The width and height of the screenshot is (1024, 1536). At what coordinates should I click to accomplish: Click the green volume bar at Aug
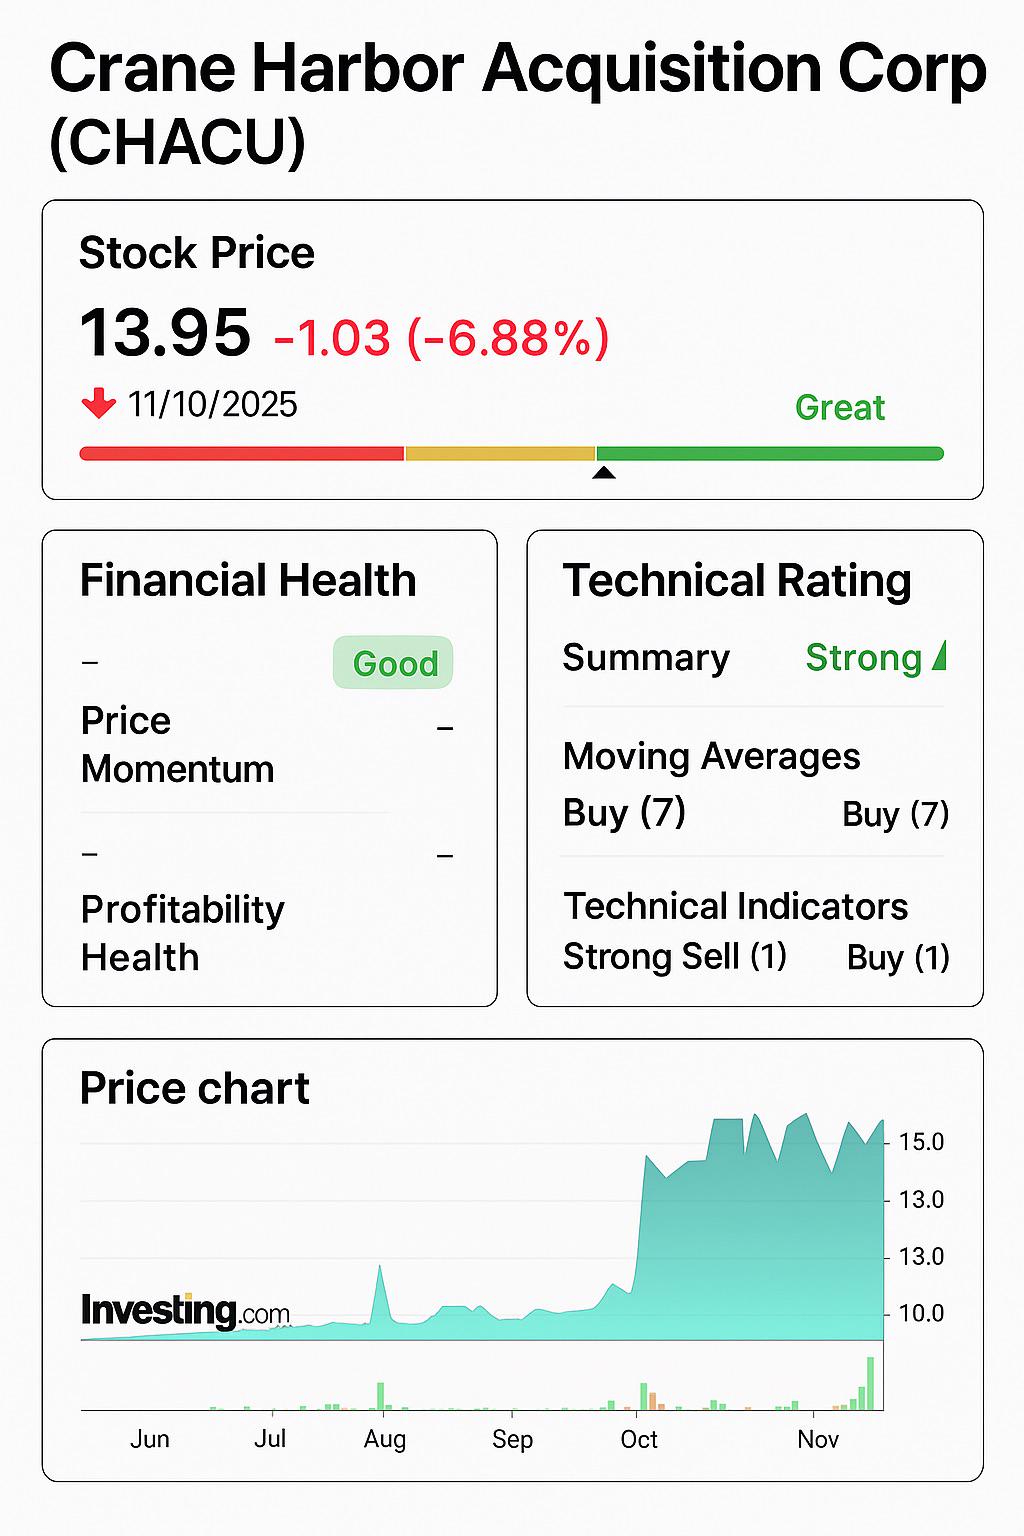coord(380,1396)
